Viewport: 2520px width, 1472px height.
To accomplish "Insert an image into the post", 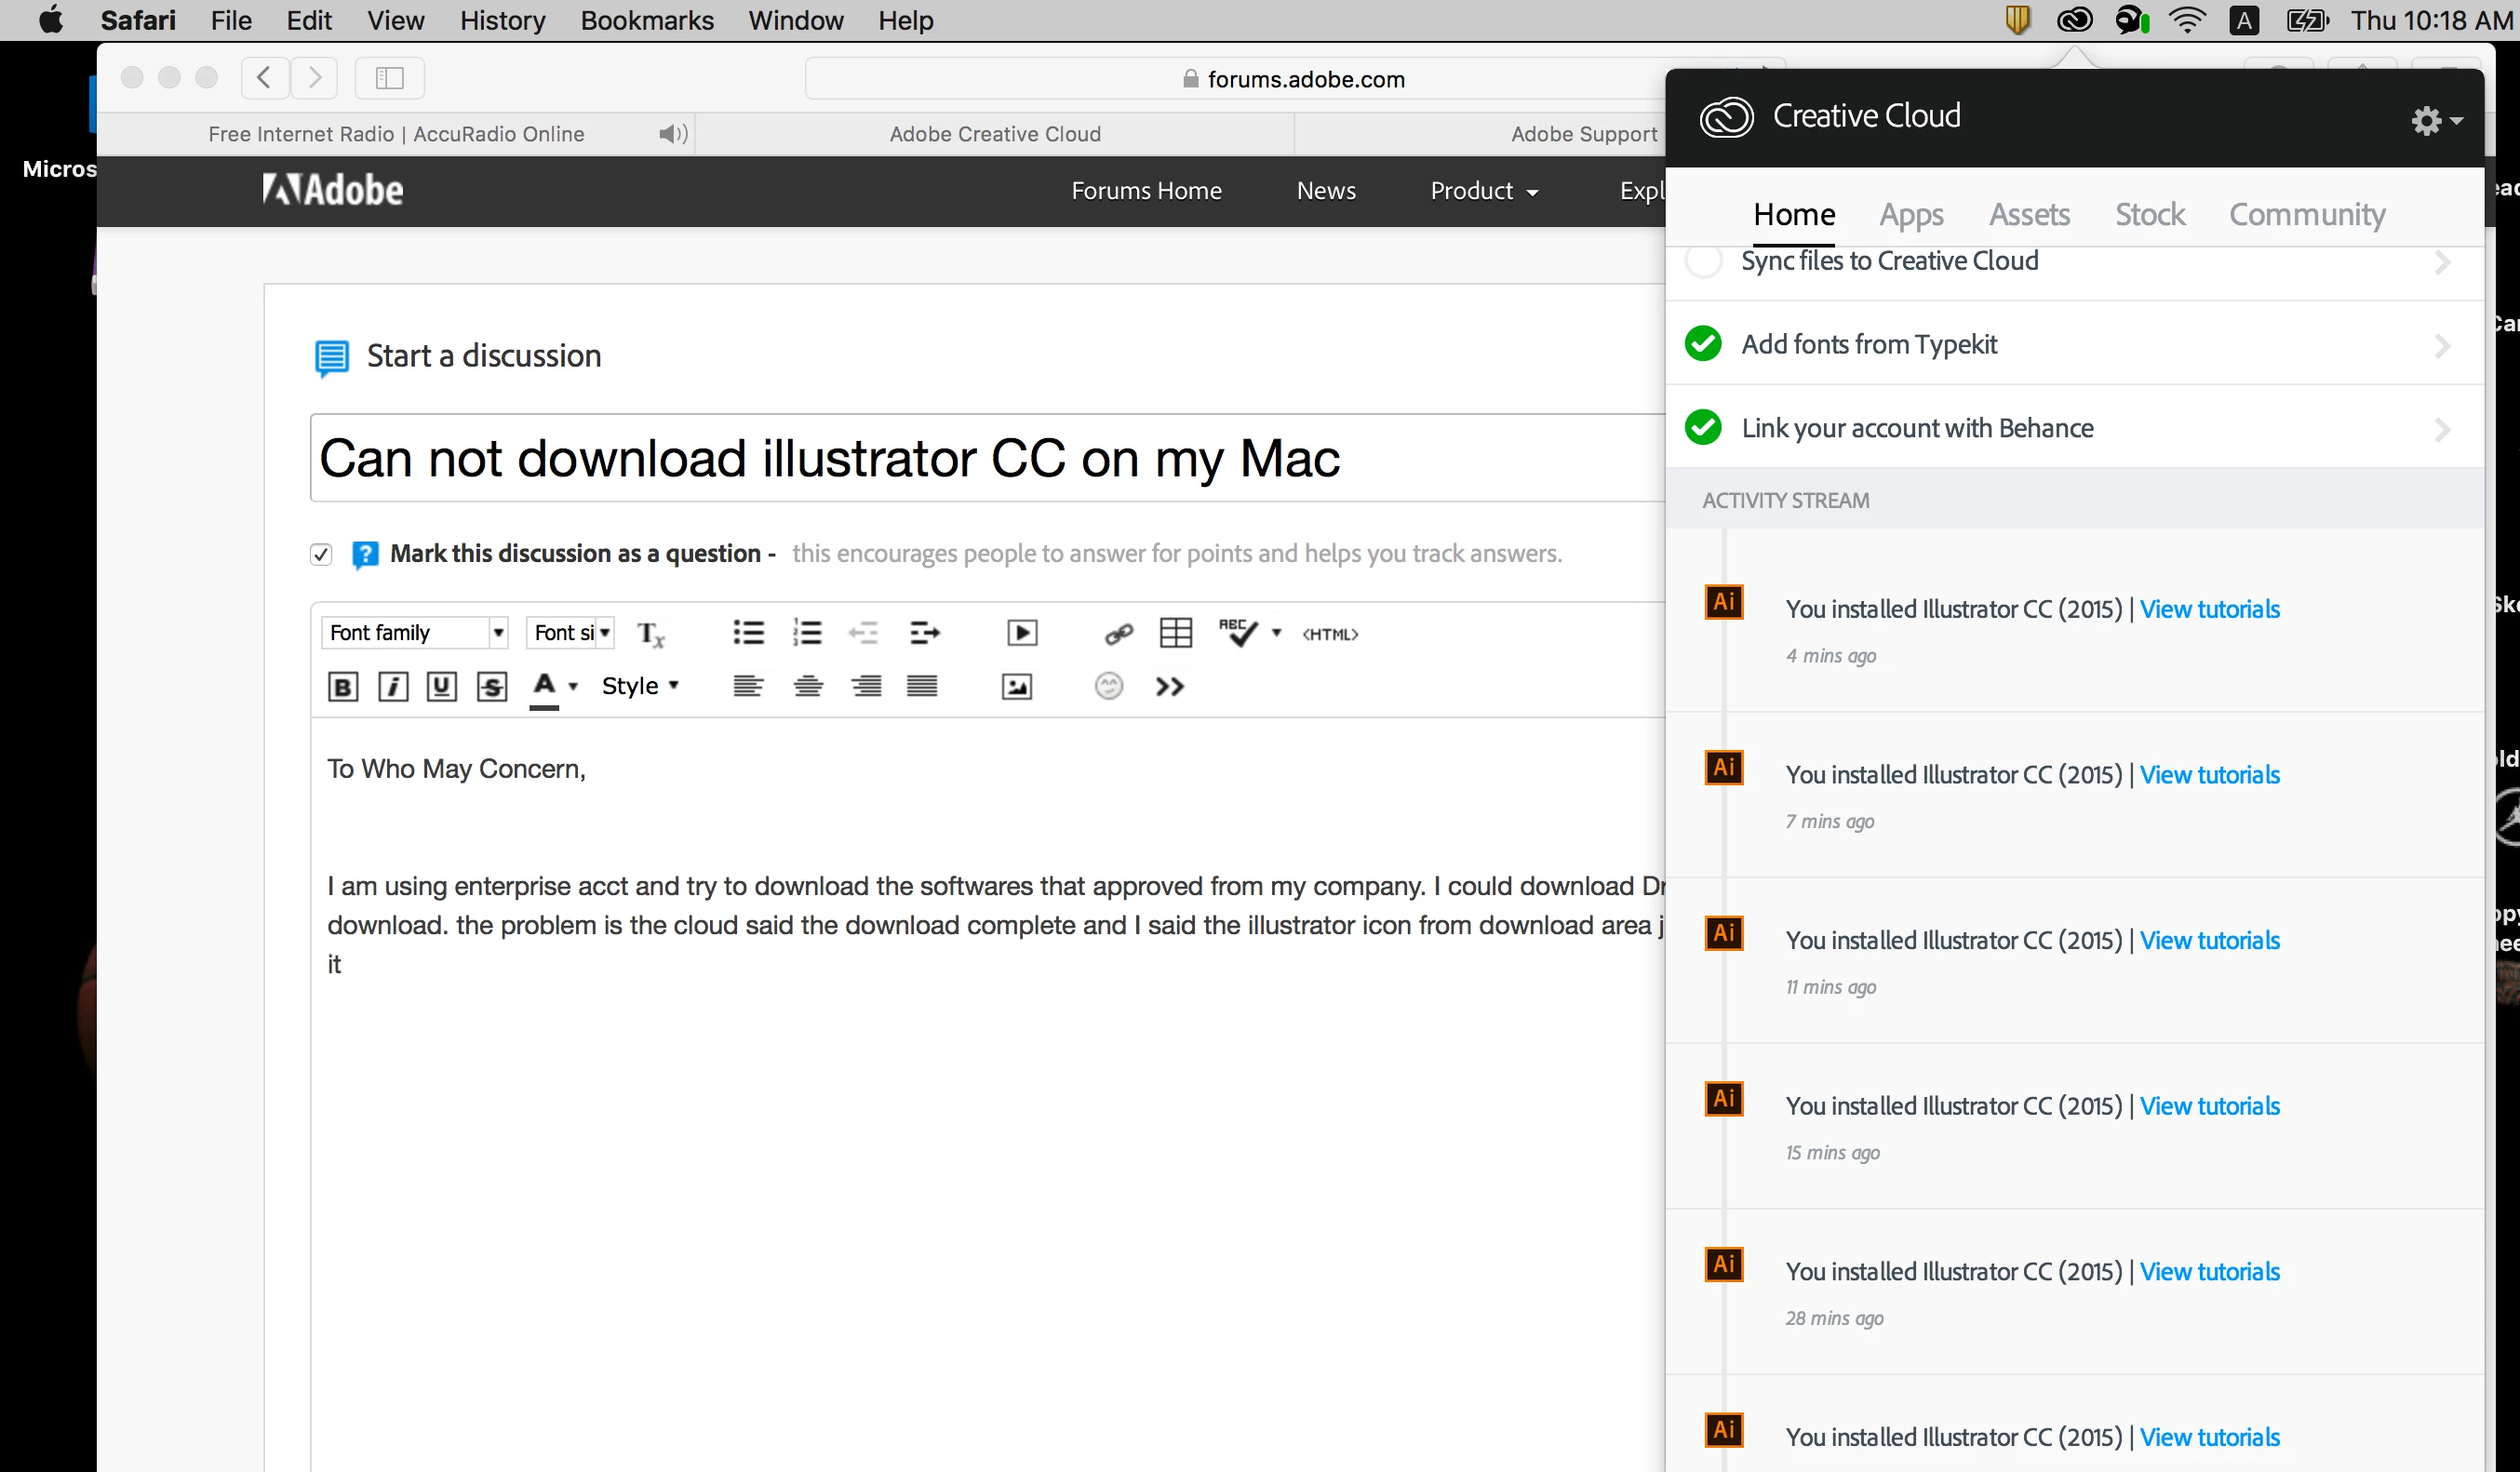I will click(1016, 686).
